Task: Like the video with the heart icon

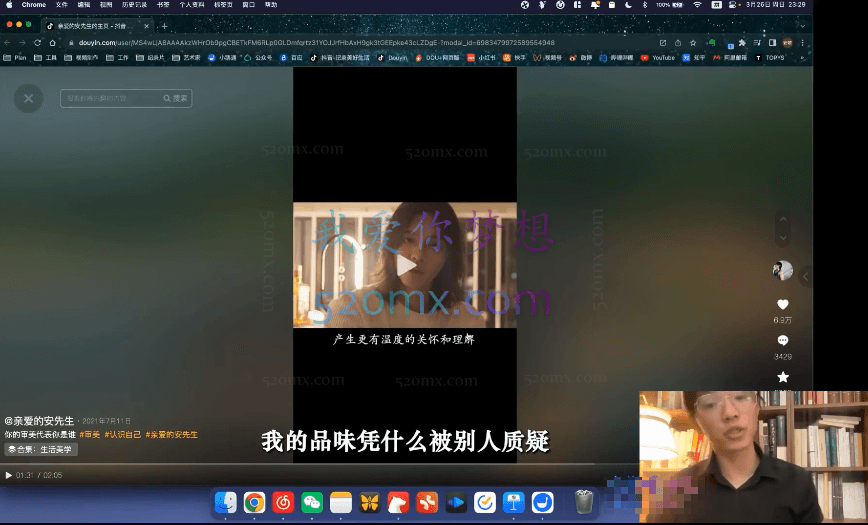Action: [783, 304]
